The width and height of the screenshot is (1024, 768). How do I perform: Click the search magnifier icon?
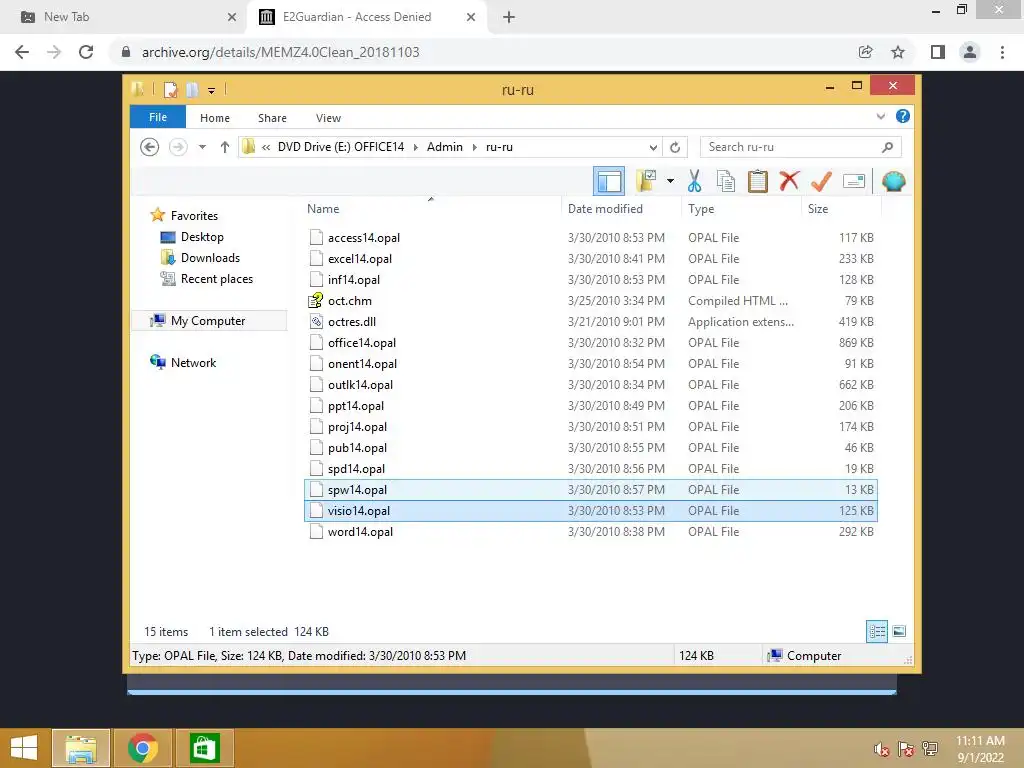tap(887, 147)
